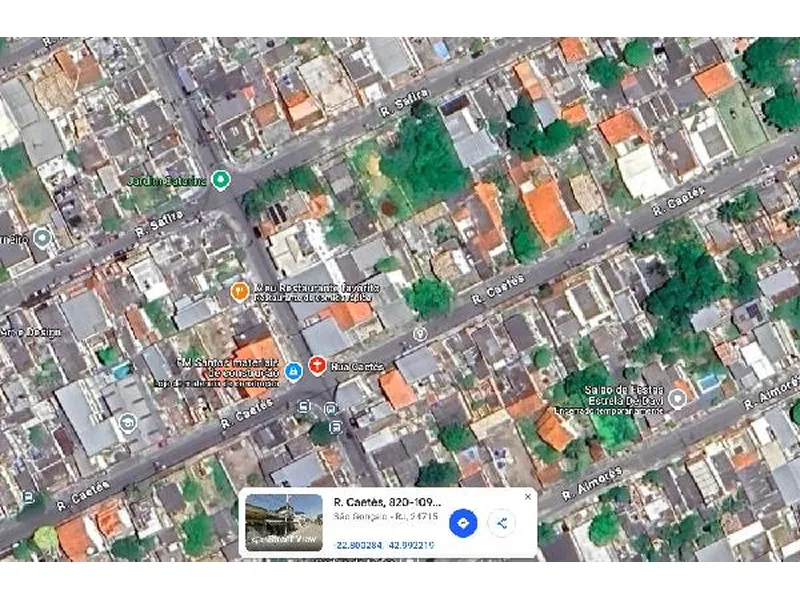Click the Arte Design label on the map
The height and width of the screenshot is (600, 800).
tap(30, 333)
